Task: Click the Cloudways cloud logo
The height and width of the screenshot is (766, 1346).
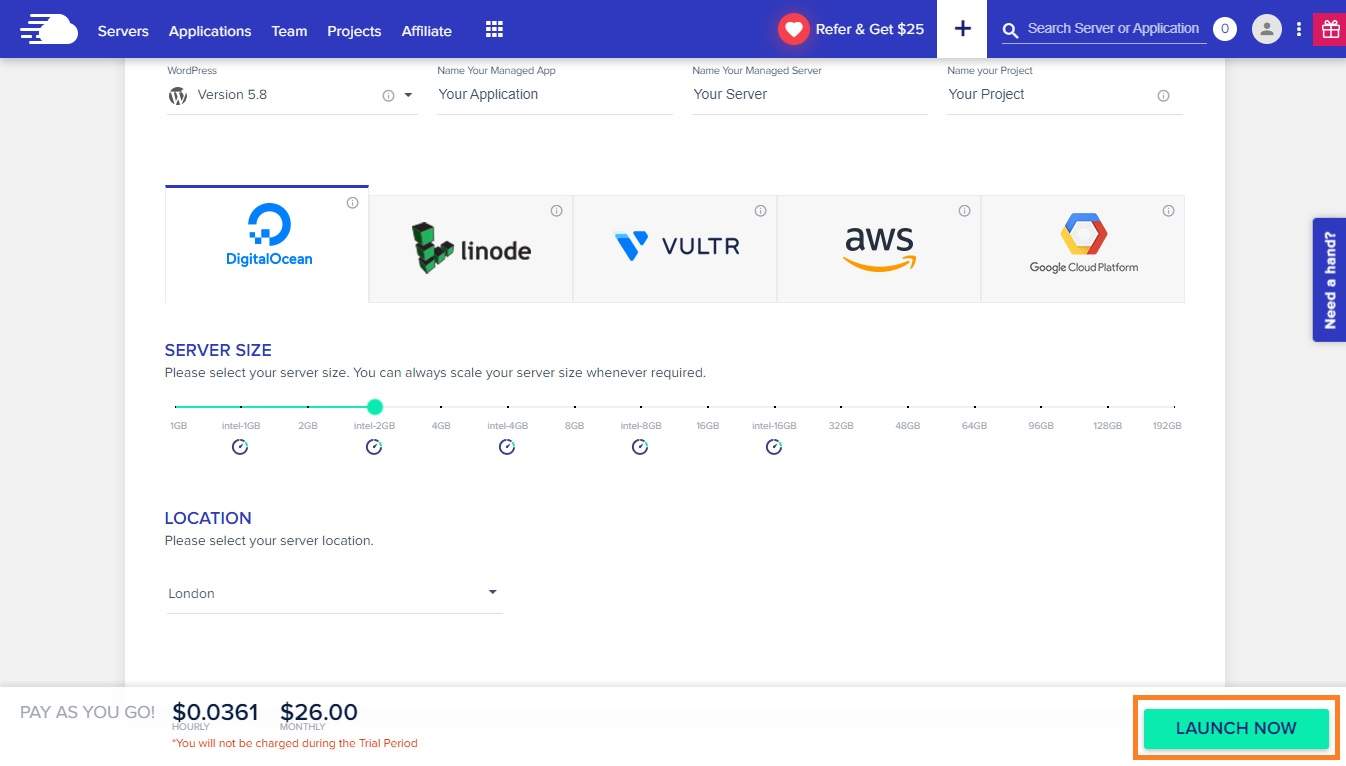Action: click(49, 30)
